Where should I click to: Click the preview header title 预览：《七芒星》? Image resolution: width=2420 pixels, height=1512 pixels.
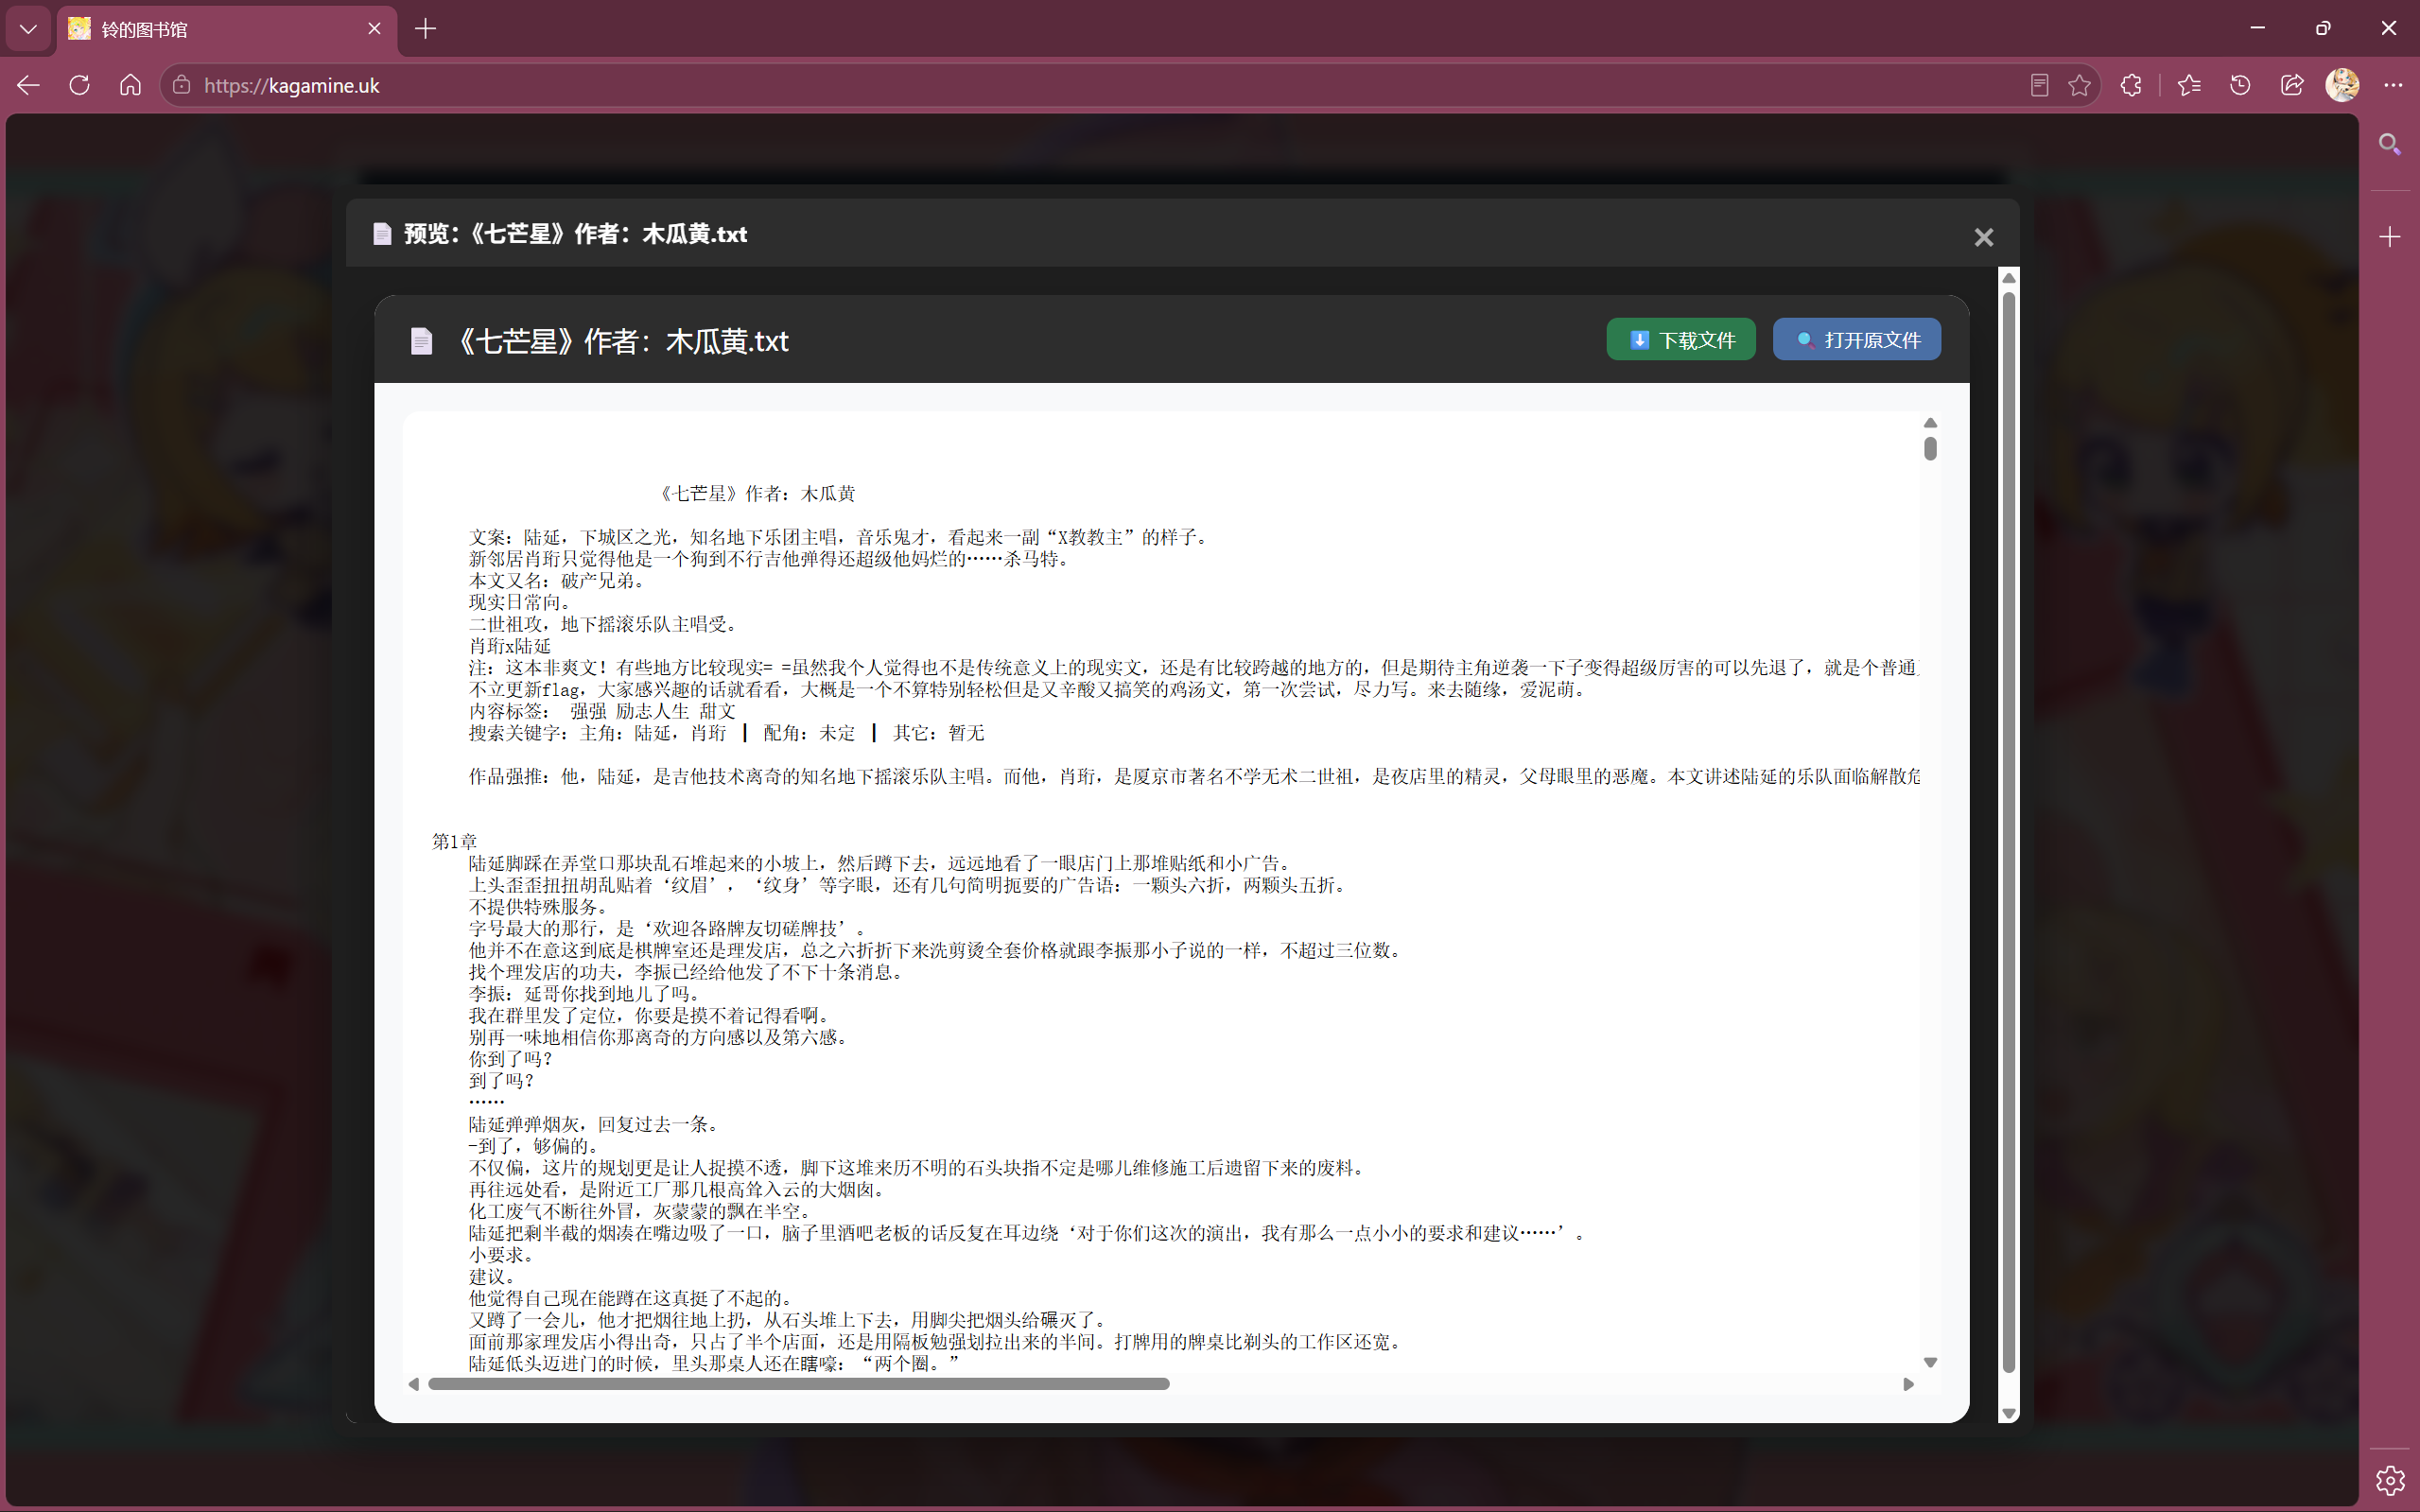click(x=575, y=234)
